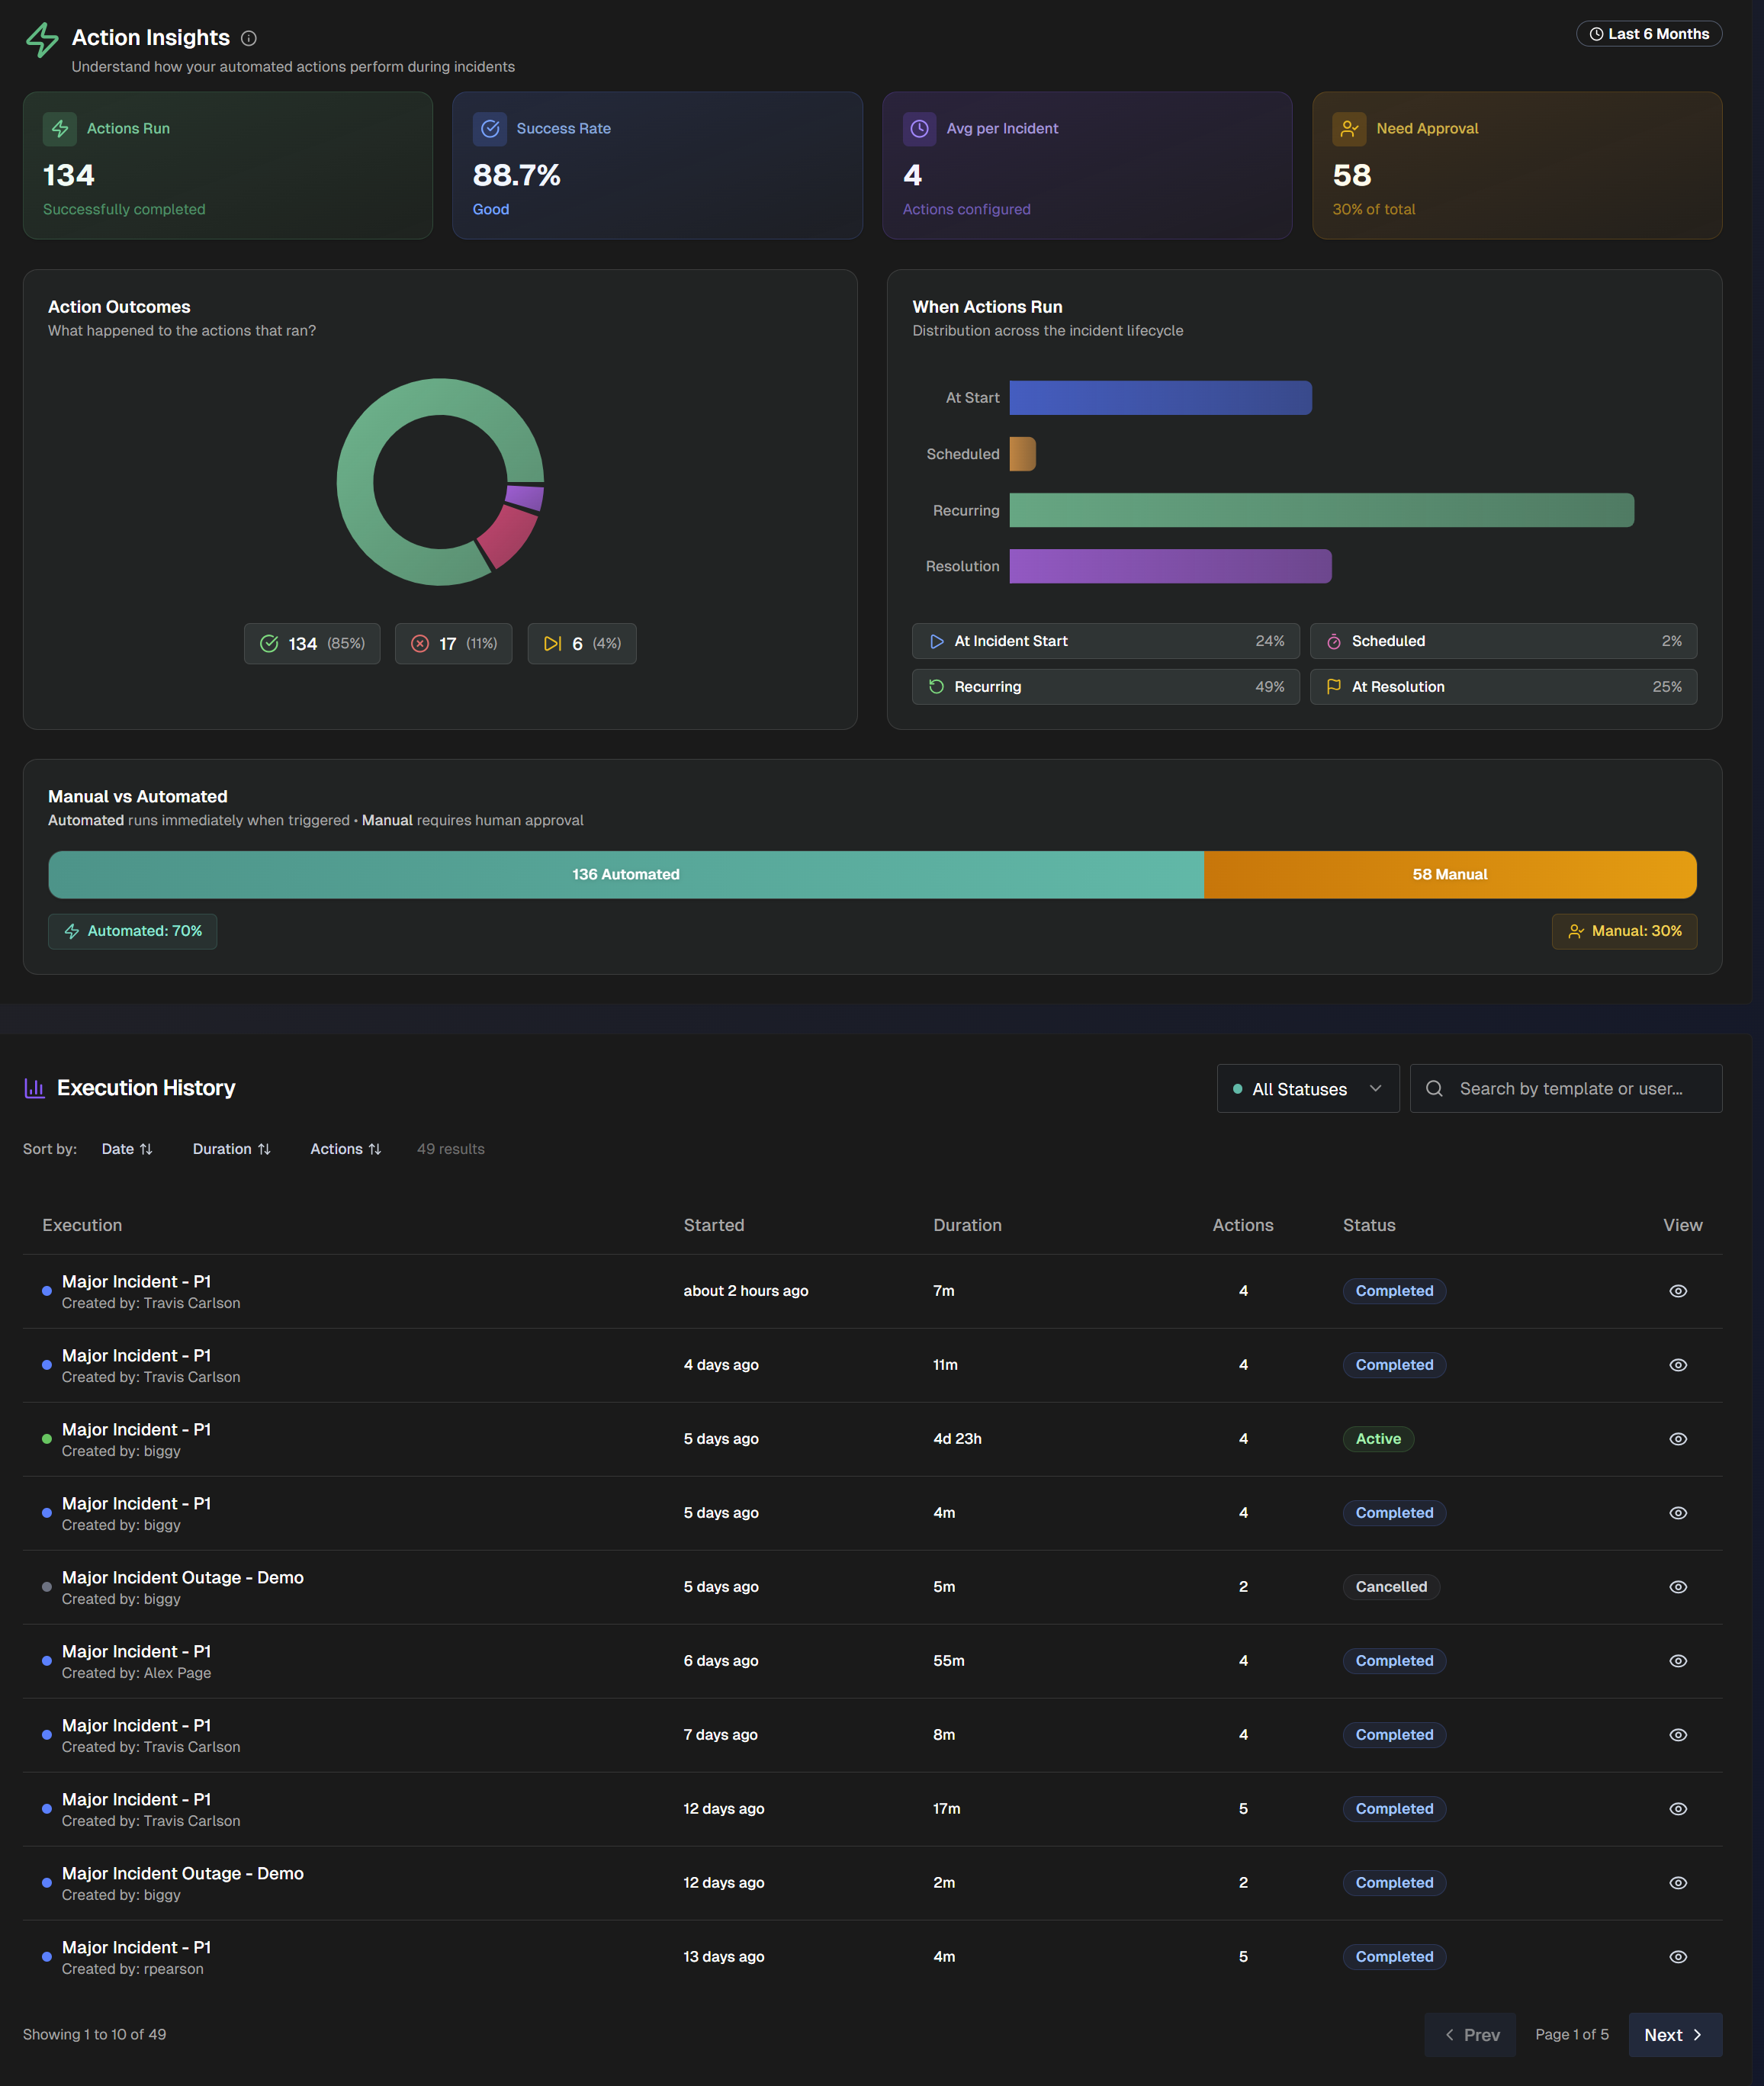
Task: Click the Need Approval approval icon
Action: pos(1350,128)
